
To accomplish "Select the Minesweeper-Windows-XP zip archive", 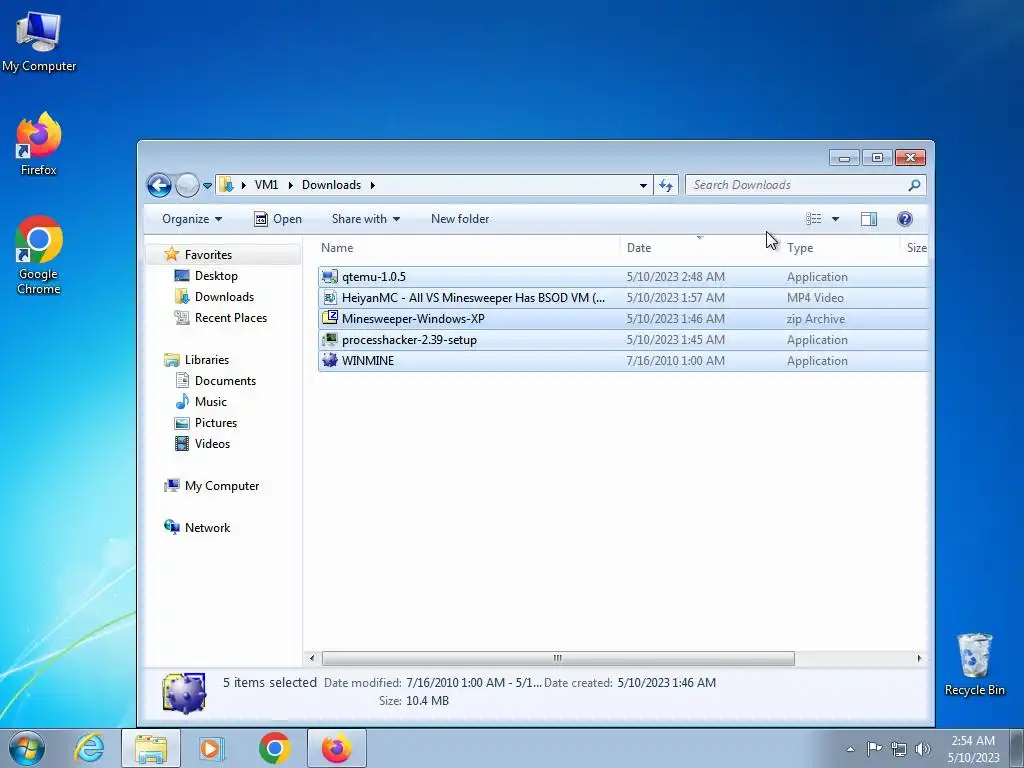I will pos(623,319).
